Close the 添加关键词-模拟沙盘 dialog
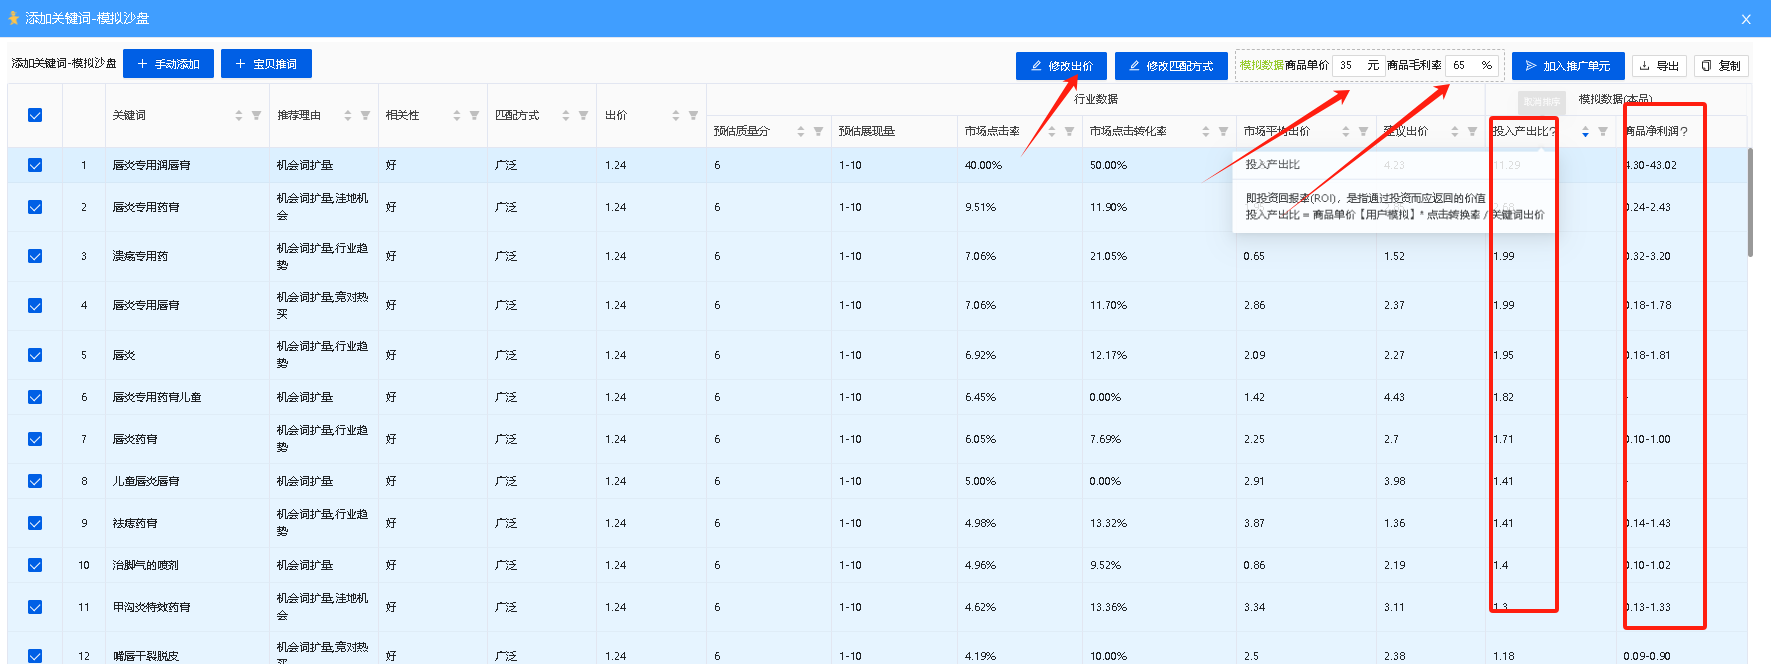 1746,19
